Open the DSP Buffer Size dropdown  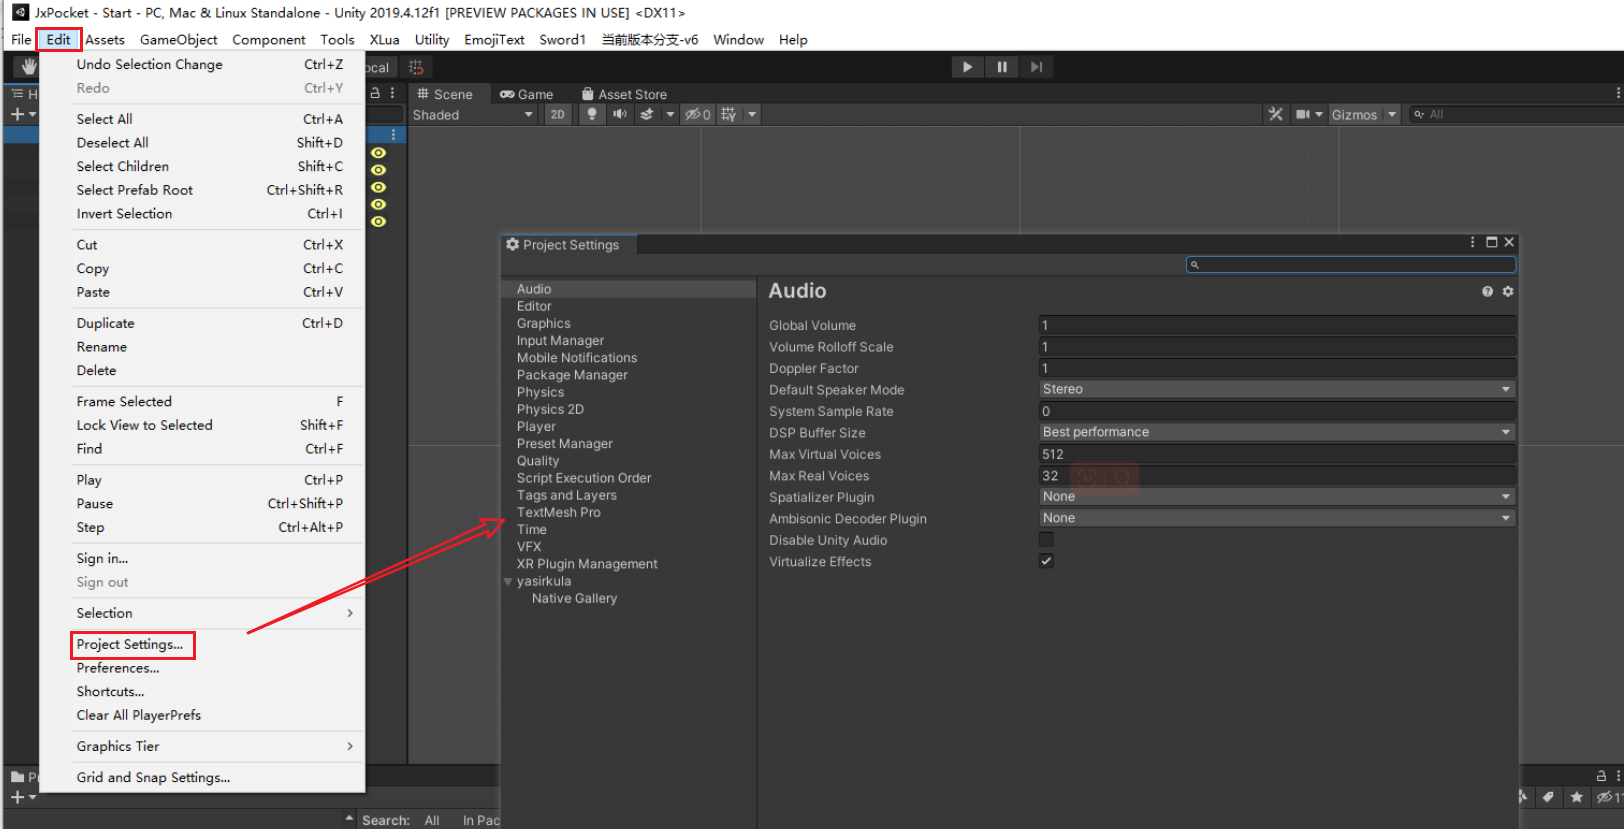[1276, 432]
